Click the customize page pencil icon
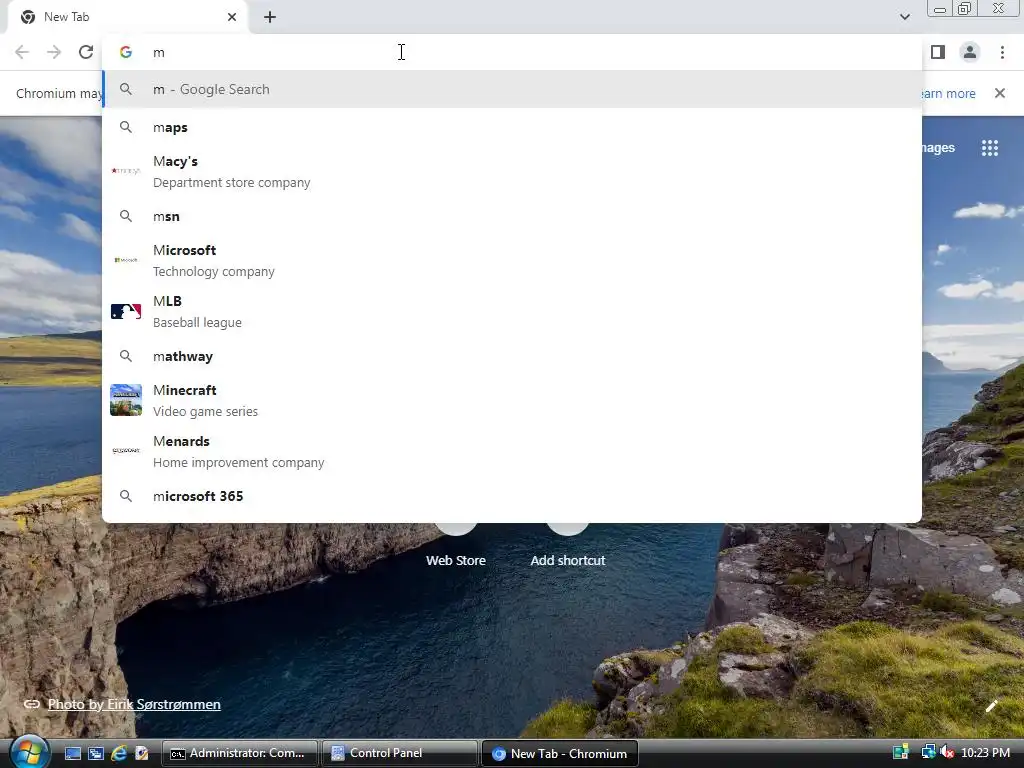 991,706
